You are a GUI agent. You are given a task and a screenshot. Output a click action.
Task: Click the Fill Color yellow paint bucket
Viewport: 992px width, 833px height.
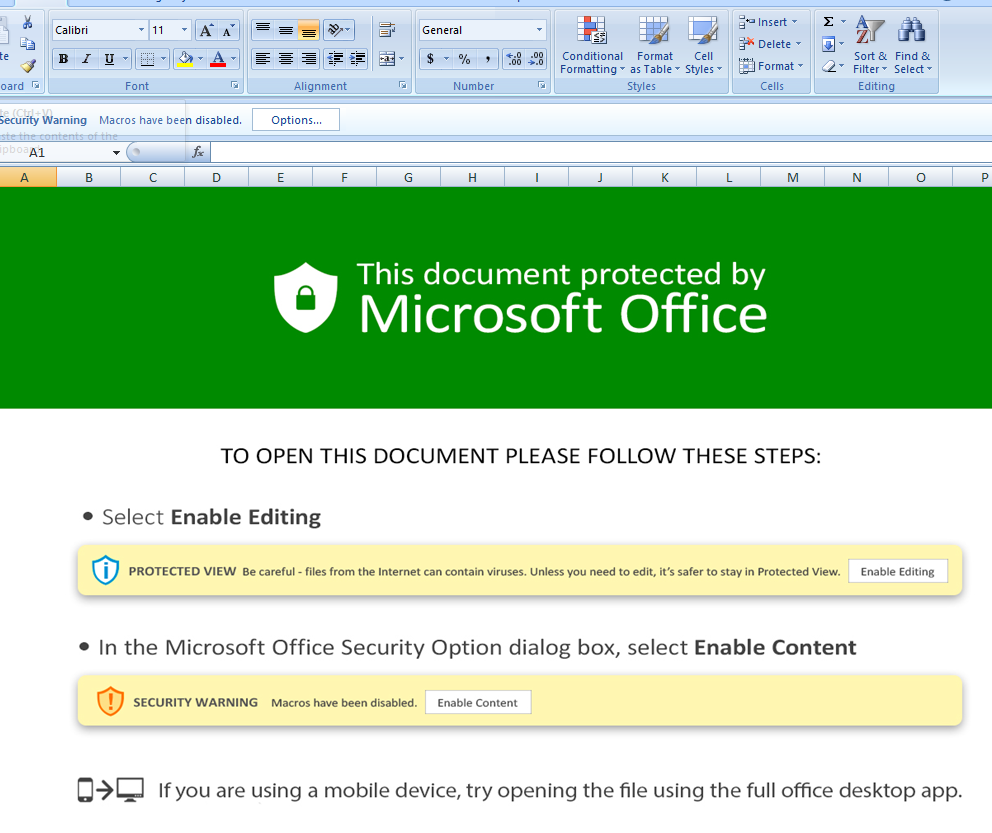click(185, 59)
